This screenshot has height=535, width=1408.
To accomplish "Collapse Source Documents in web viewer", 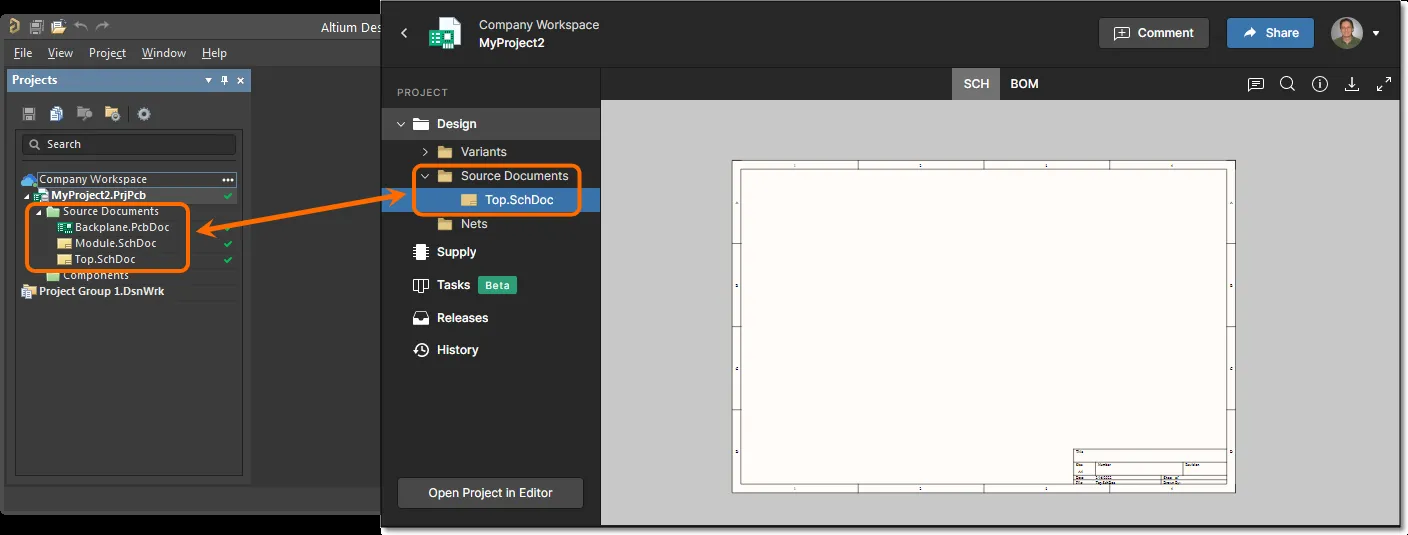I will pyautogui.click(x=425, y=176).
